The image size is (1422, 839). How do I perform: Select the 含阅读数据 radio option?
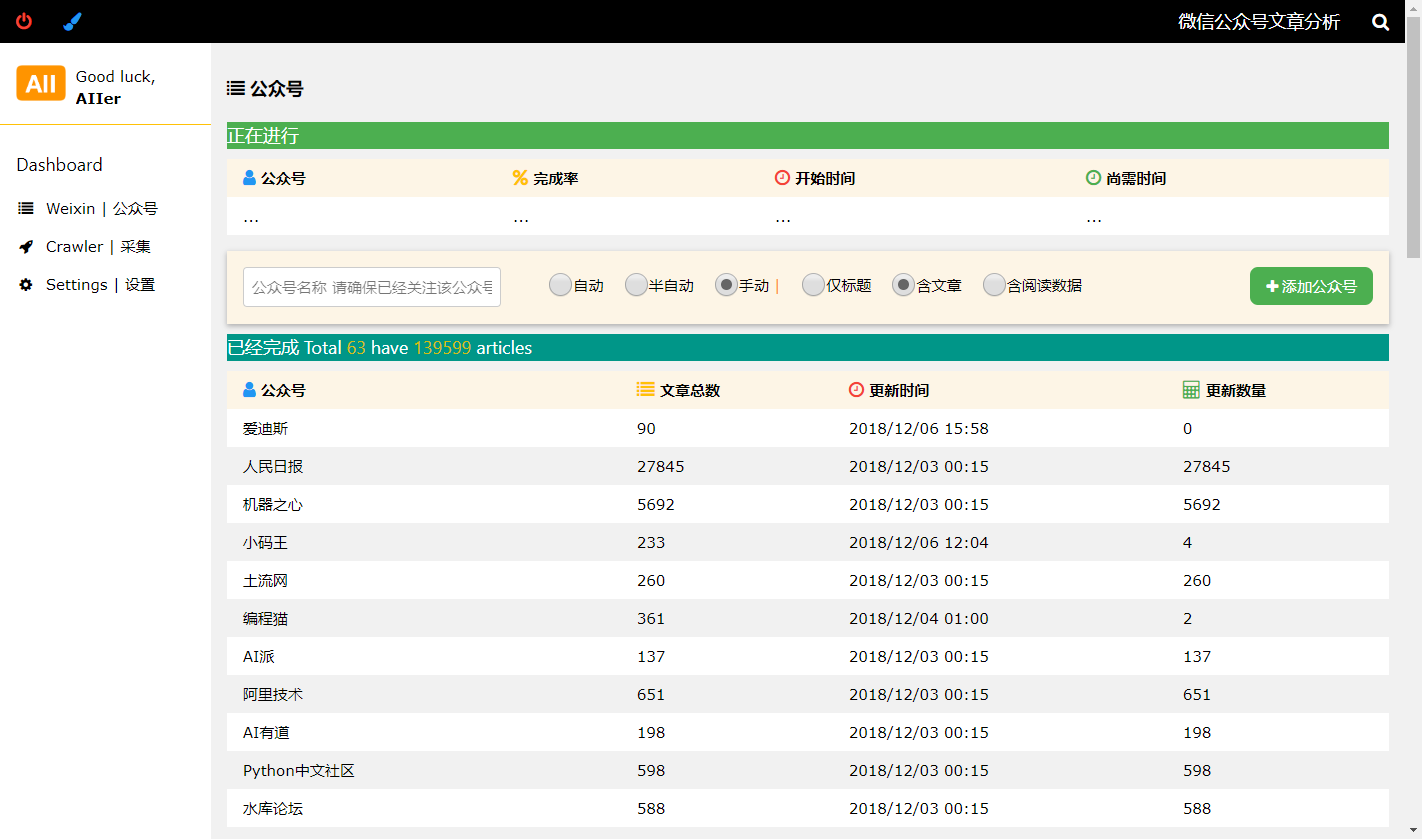pos(994,285)
